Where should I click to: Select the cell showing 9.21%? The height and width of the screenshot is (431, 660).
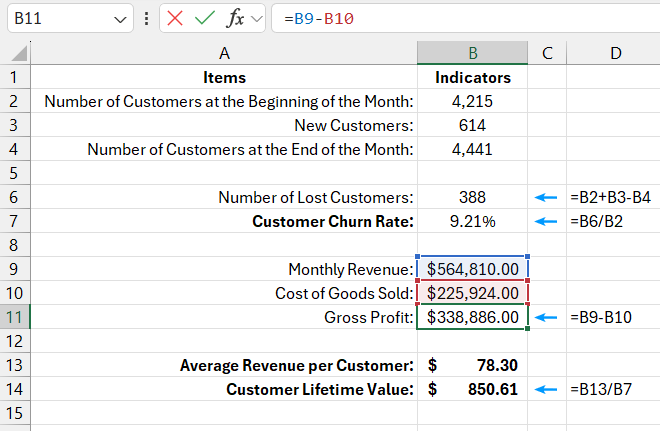point(472,221)
